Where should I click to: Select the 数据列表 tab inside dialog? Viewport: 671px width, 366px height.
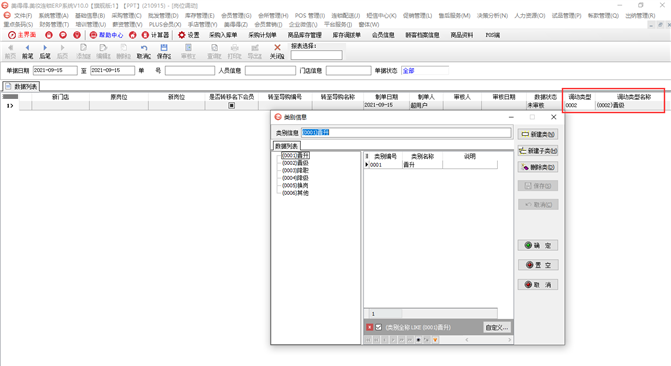click(x=286, y=146)
